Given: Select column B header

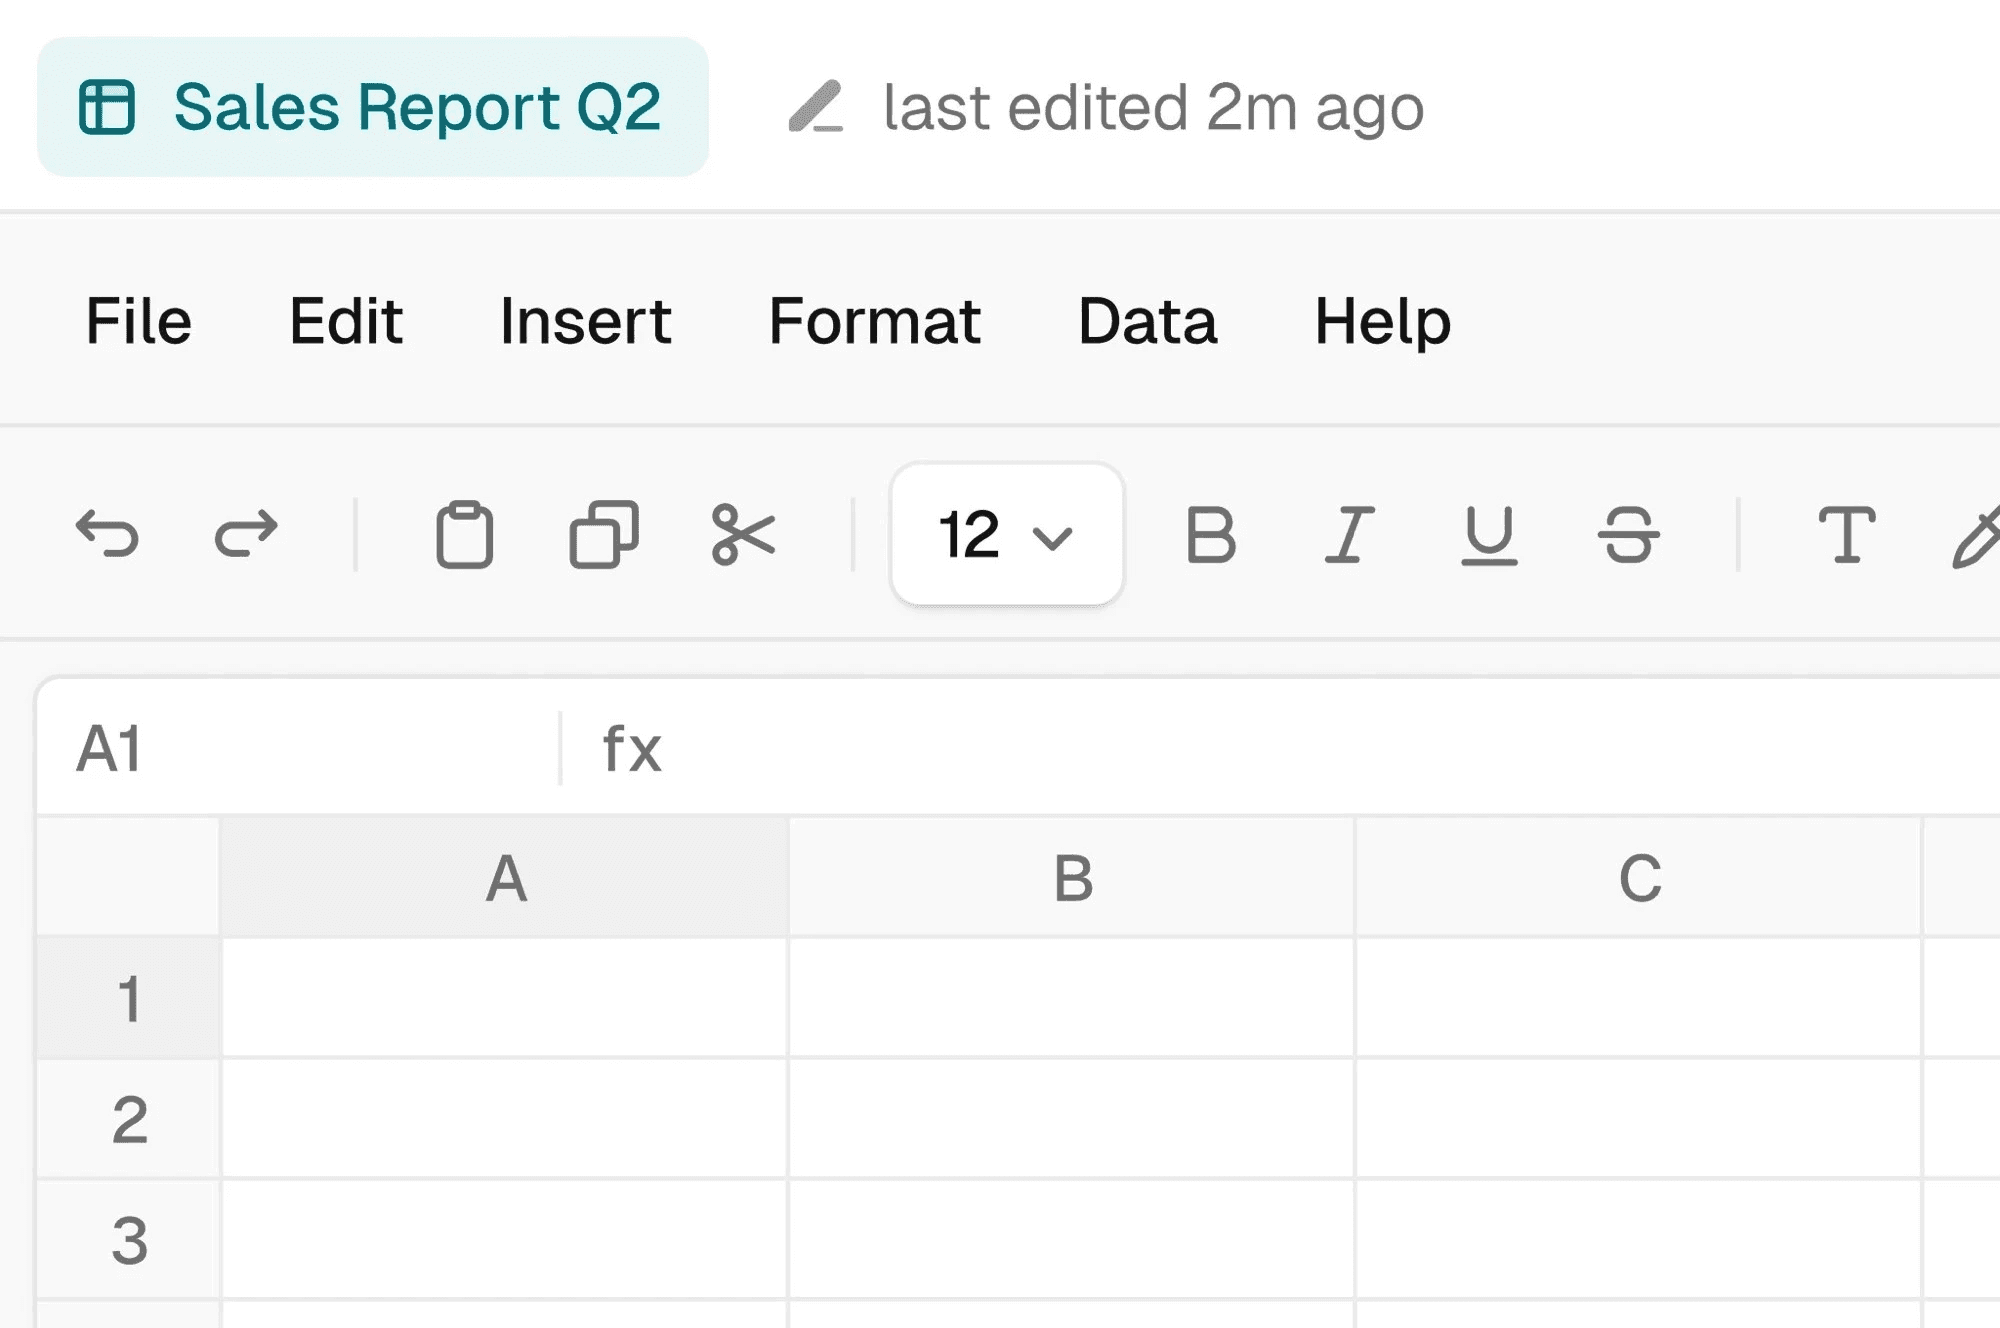Looking at the screenshot, I should point(1072,878).
